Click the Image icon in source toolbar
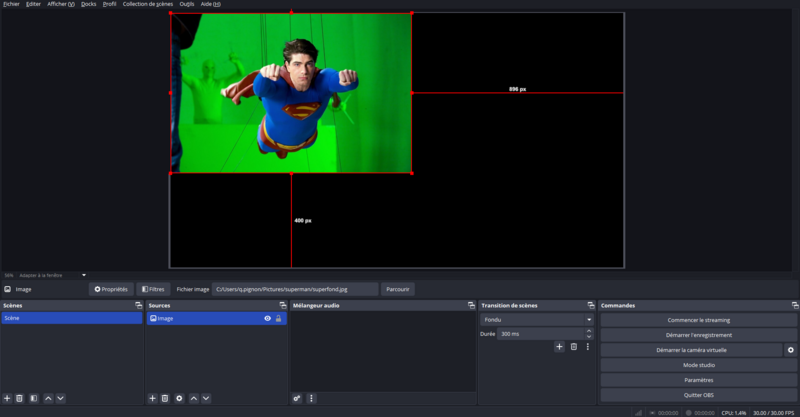Screen dimensions: 800x417 click(x=8, y=289)
